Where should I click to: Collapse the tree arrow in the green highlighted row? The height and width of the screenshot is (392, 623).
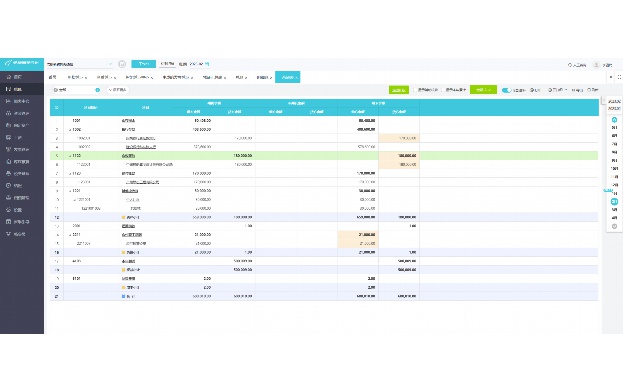click(70, 156)
